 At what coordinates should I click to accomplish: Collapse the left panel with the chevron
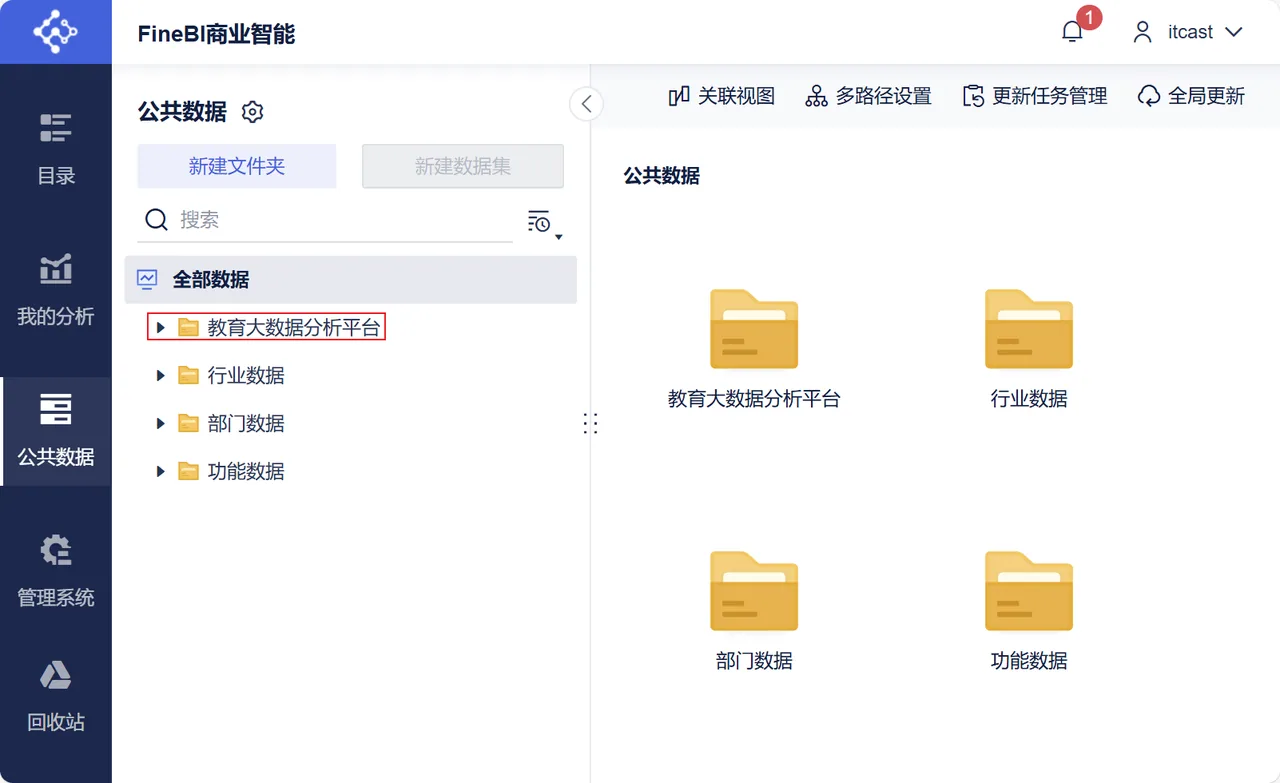click(x=586, y=103)
